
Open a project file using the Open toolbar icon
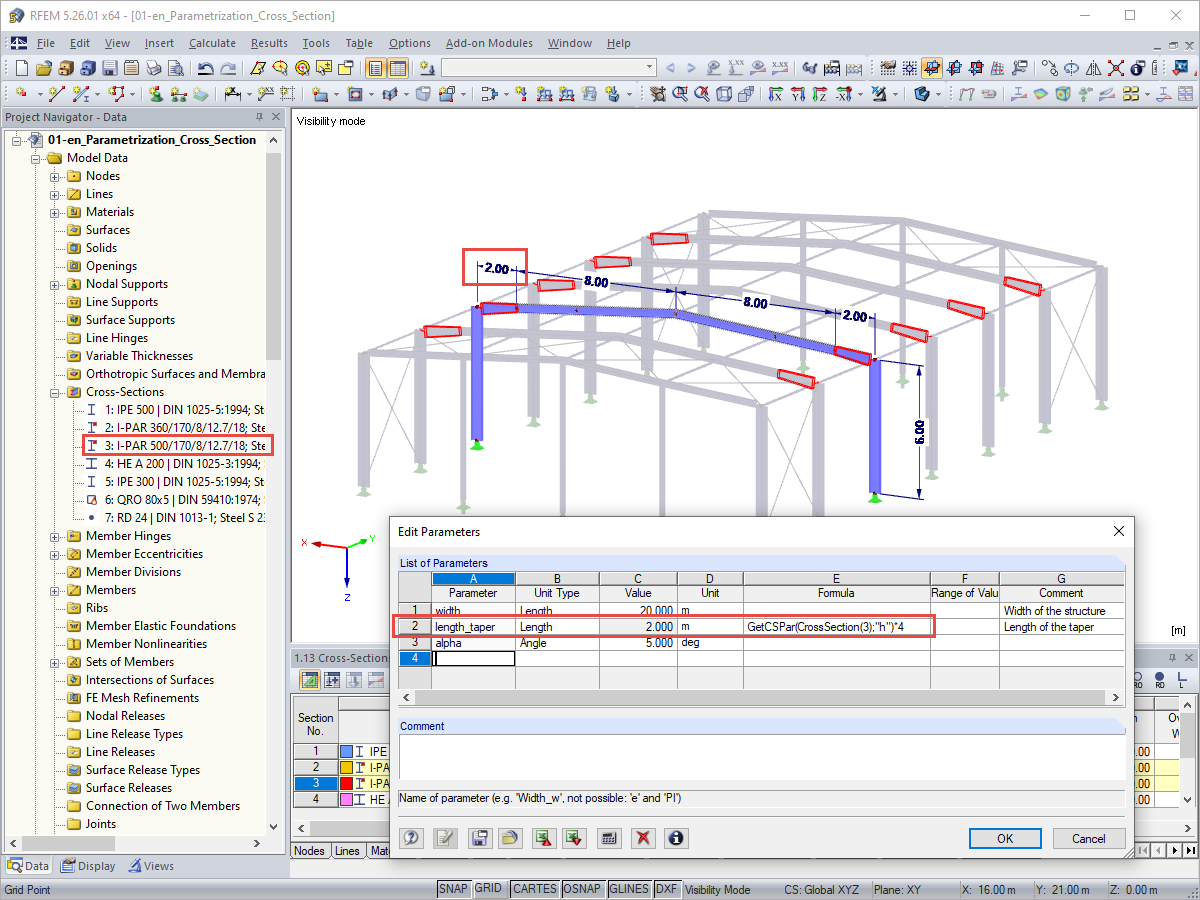click(x=43, y=68)
